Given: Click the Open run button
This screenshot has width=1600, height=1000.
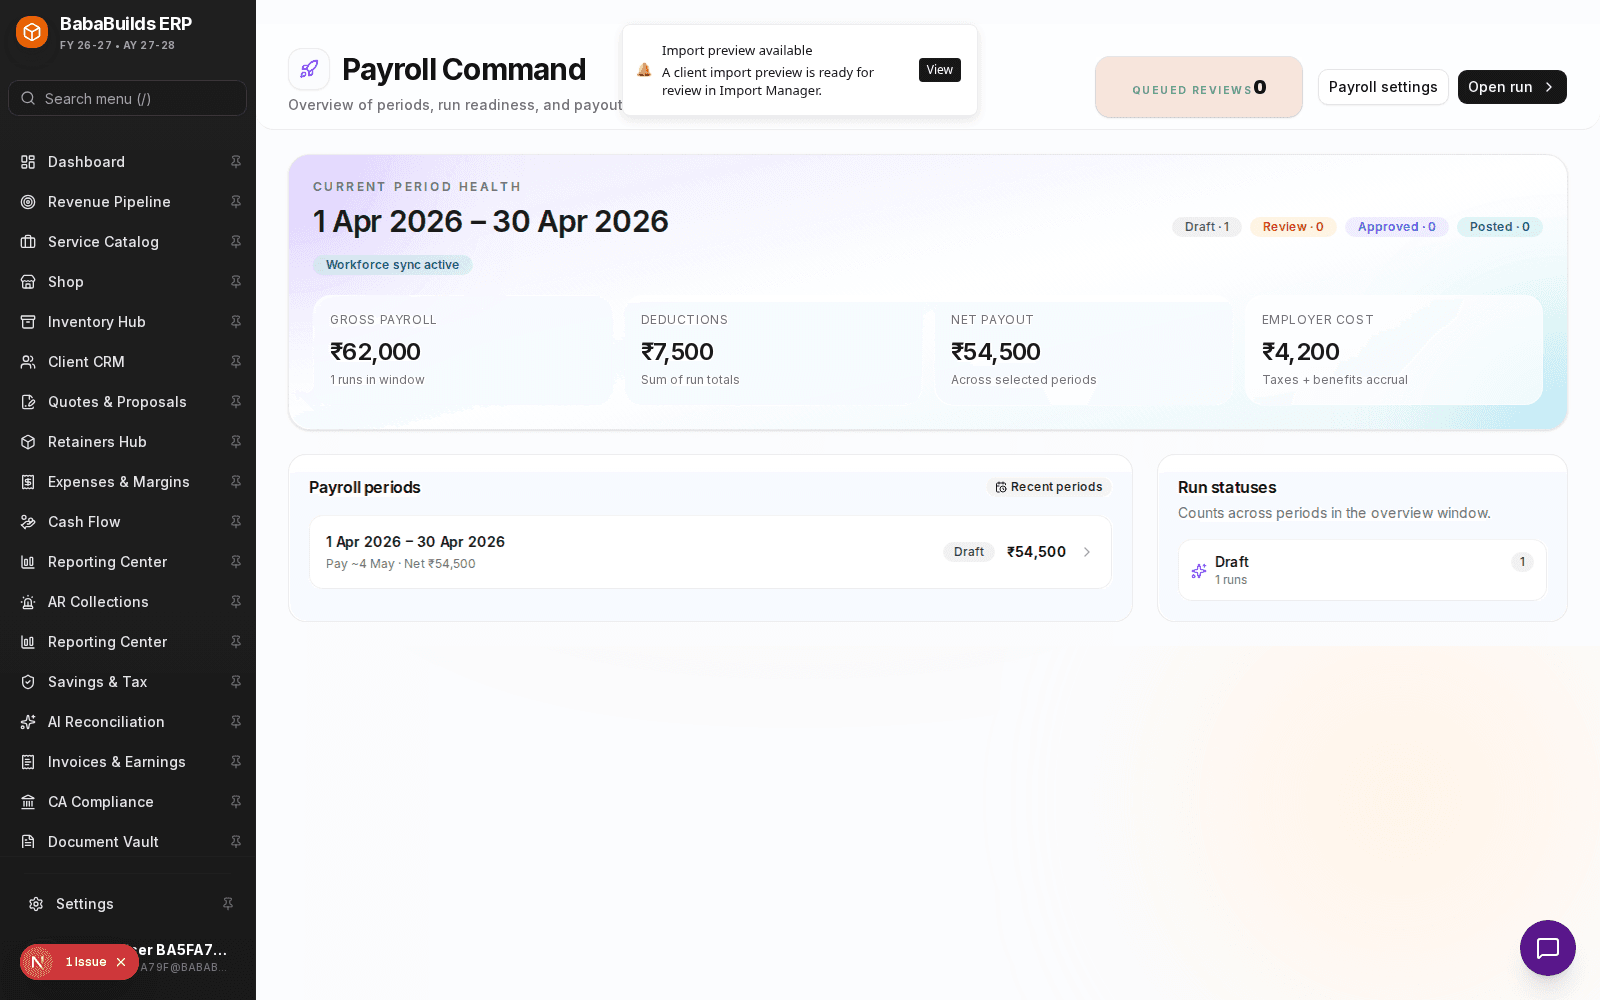Looking at the screenshot, I should [x=1512, y=87].
